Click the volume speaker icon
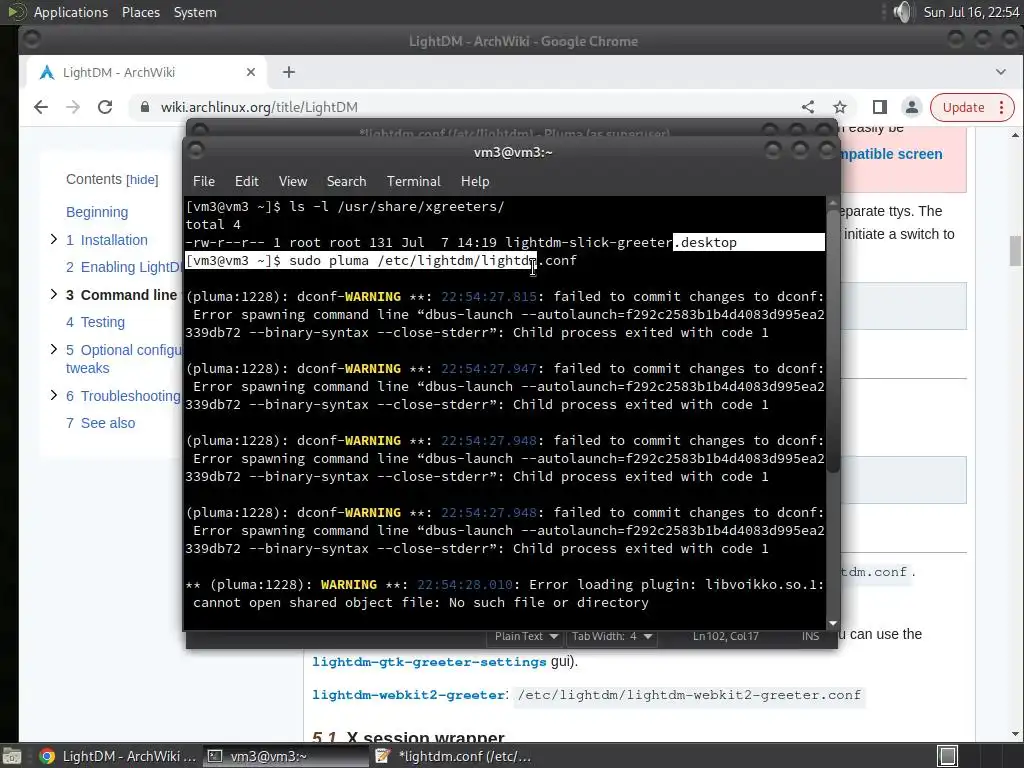Image resolution: width=1024 pixels, height=768 pixels. tap(903, 12)
